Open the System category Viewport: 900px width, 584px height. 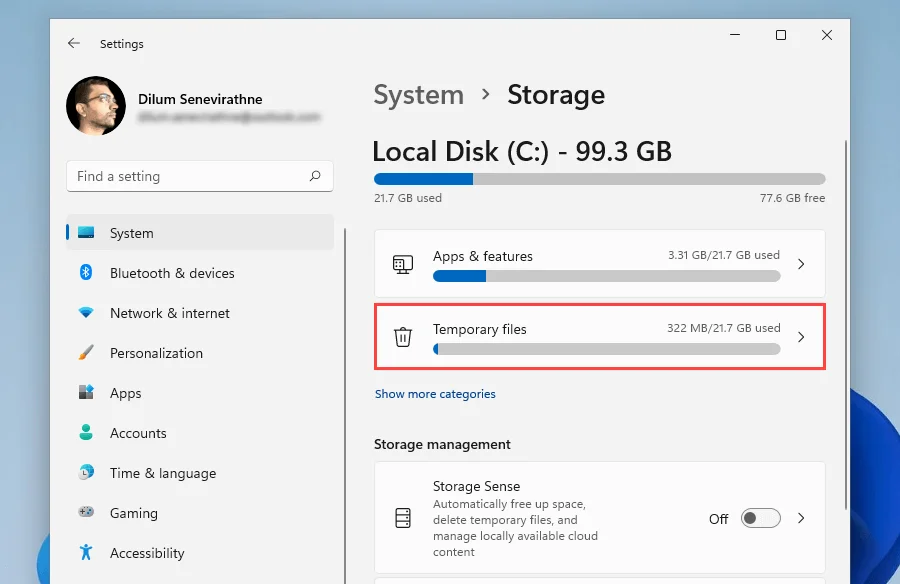click(200, 233)
